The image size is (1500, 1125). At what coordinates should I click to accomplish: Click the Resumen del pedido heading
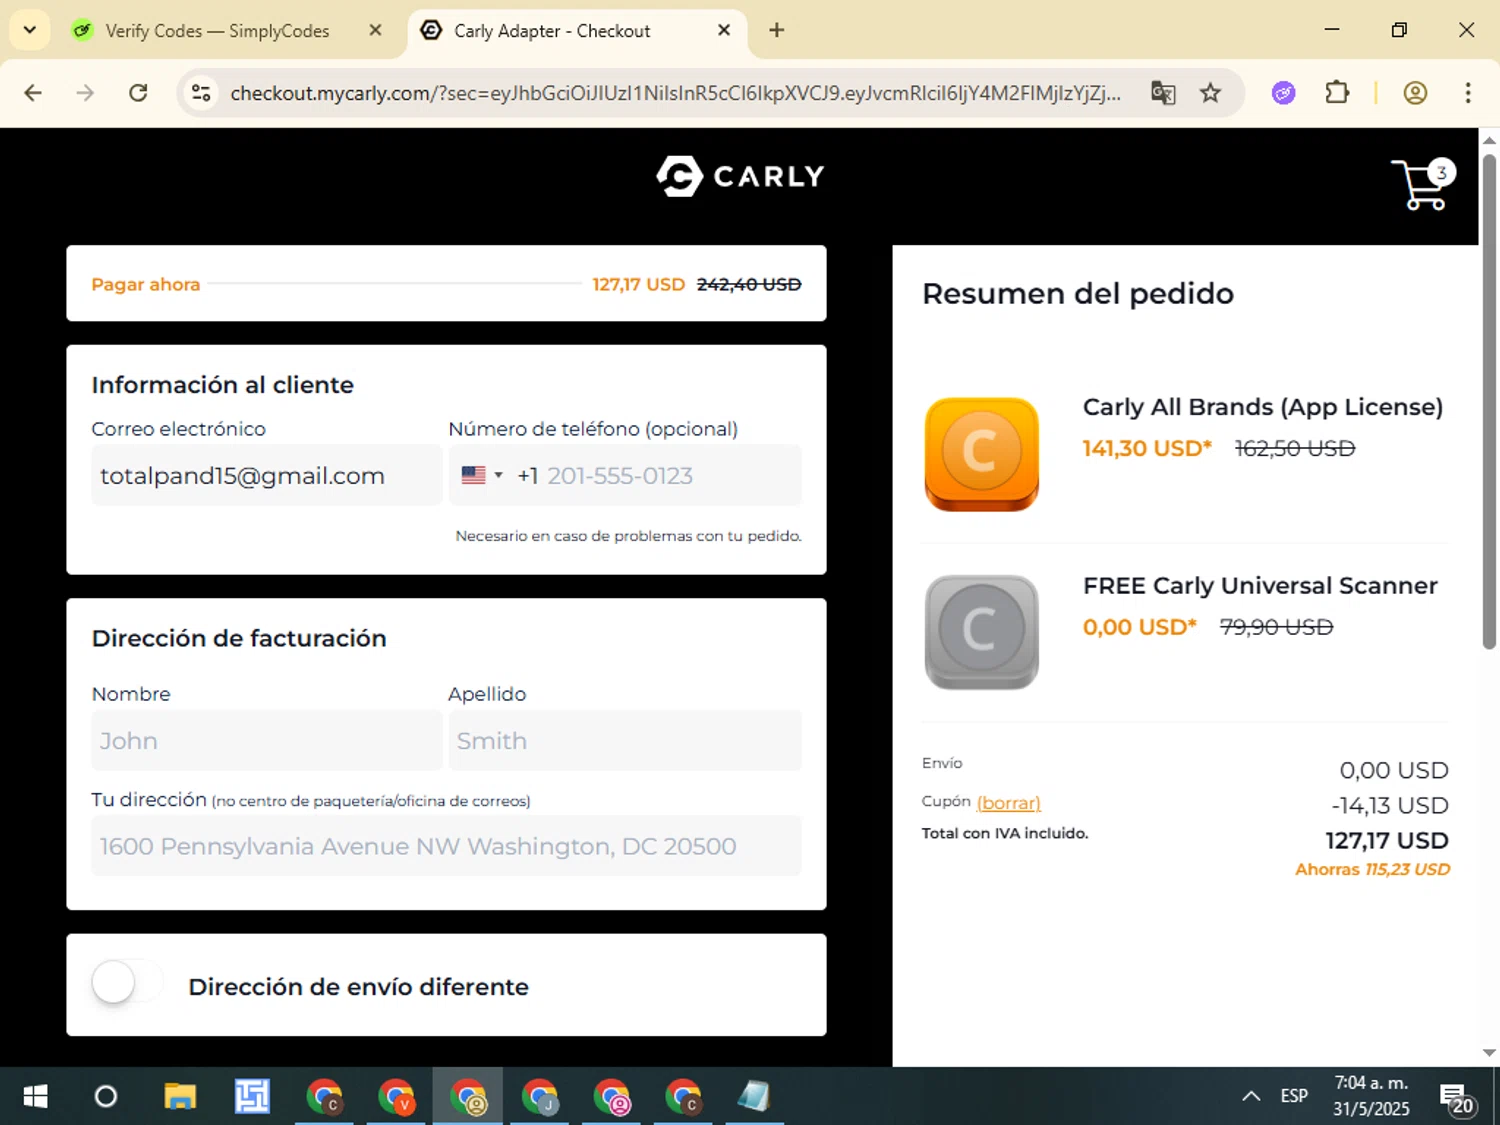(x=1078, y=294)
